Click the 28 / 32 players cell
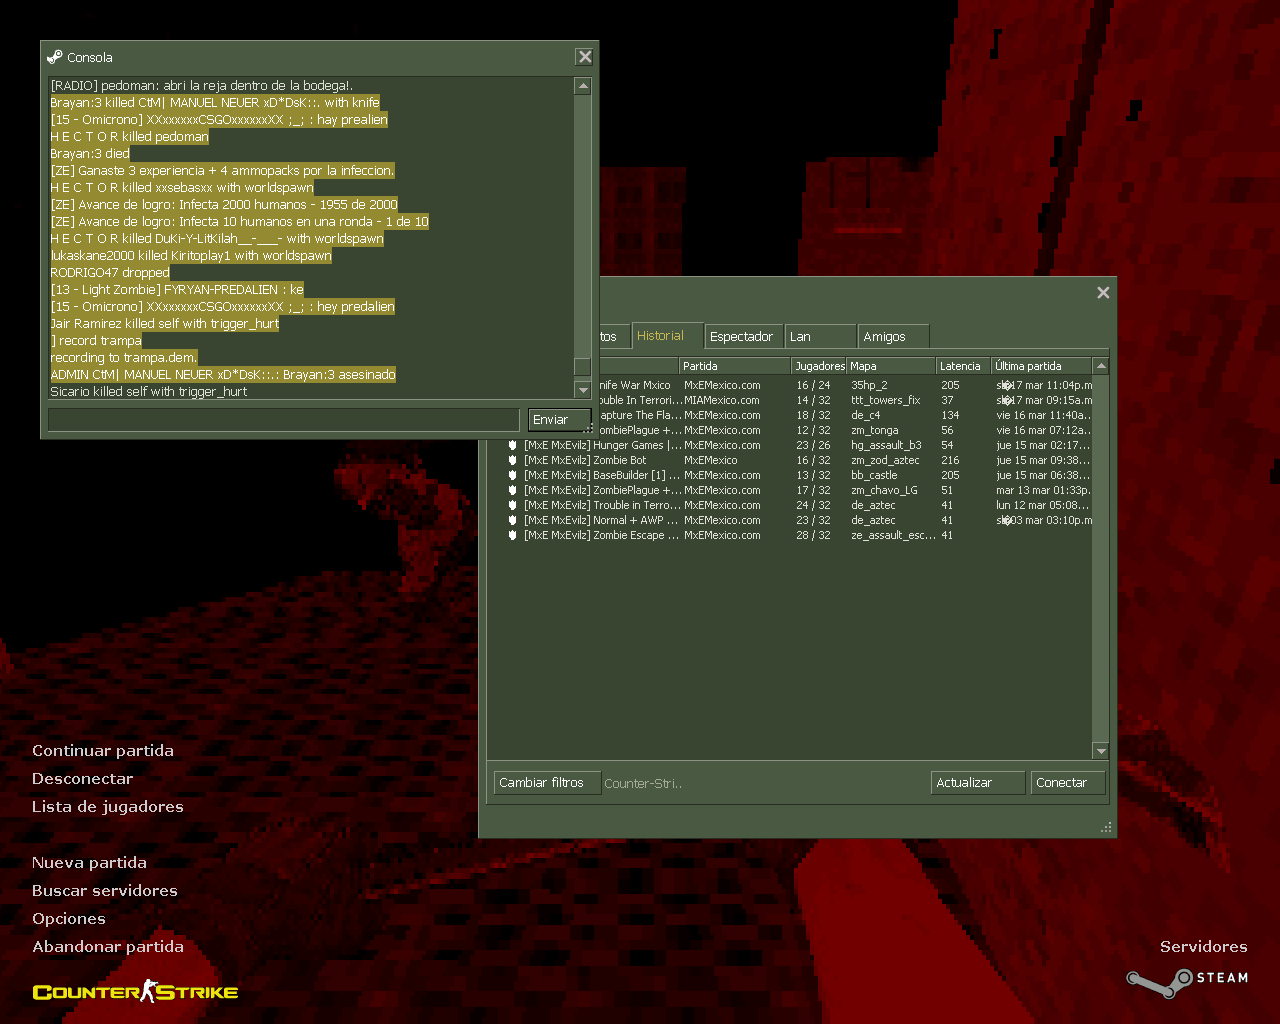 pos(813,535)
